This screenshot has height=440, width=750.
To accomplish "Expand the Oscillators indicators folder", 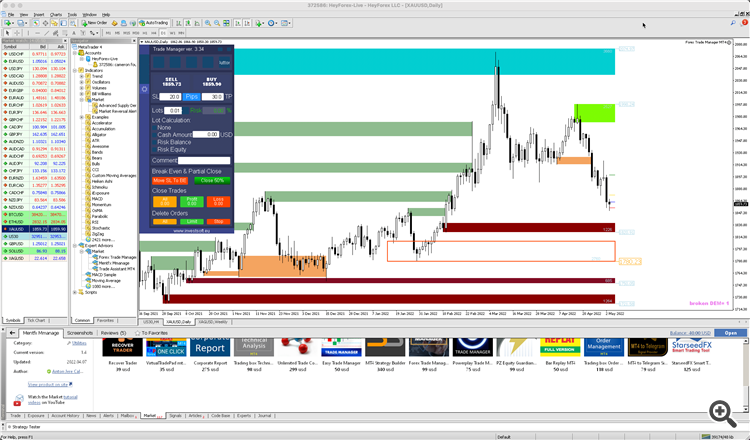I will [x=81, y=82].
